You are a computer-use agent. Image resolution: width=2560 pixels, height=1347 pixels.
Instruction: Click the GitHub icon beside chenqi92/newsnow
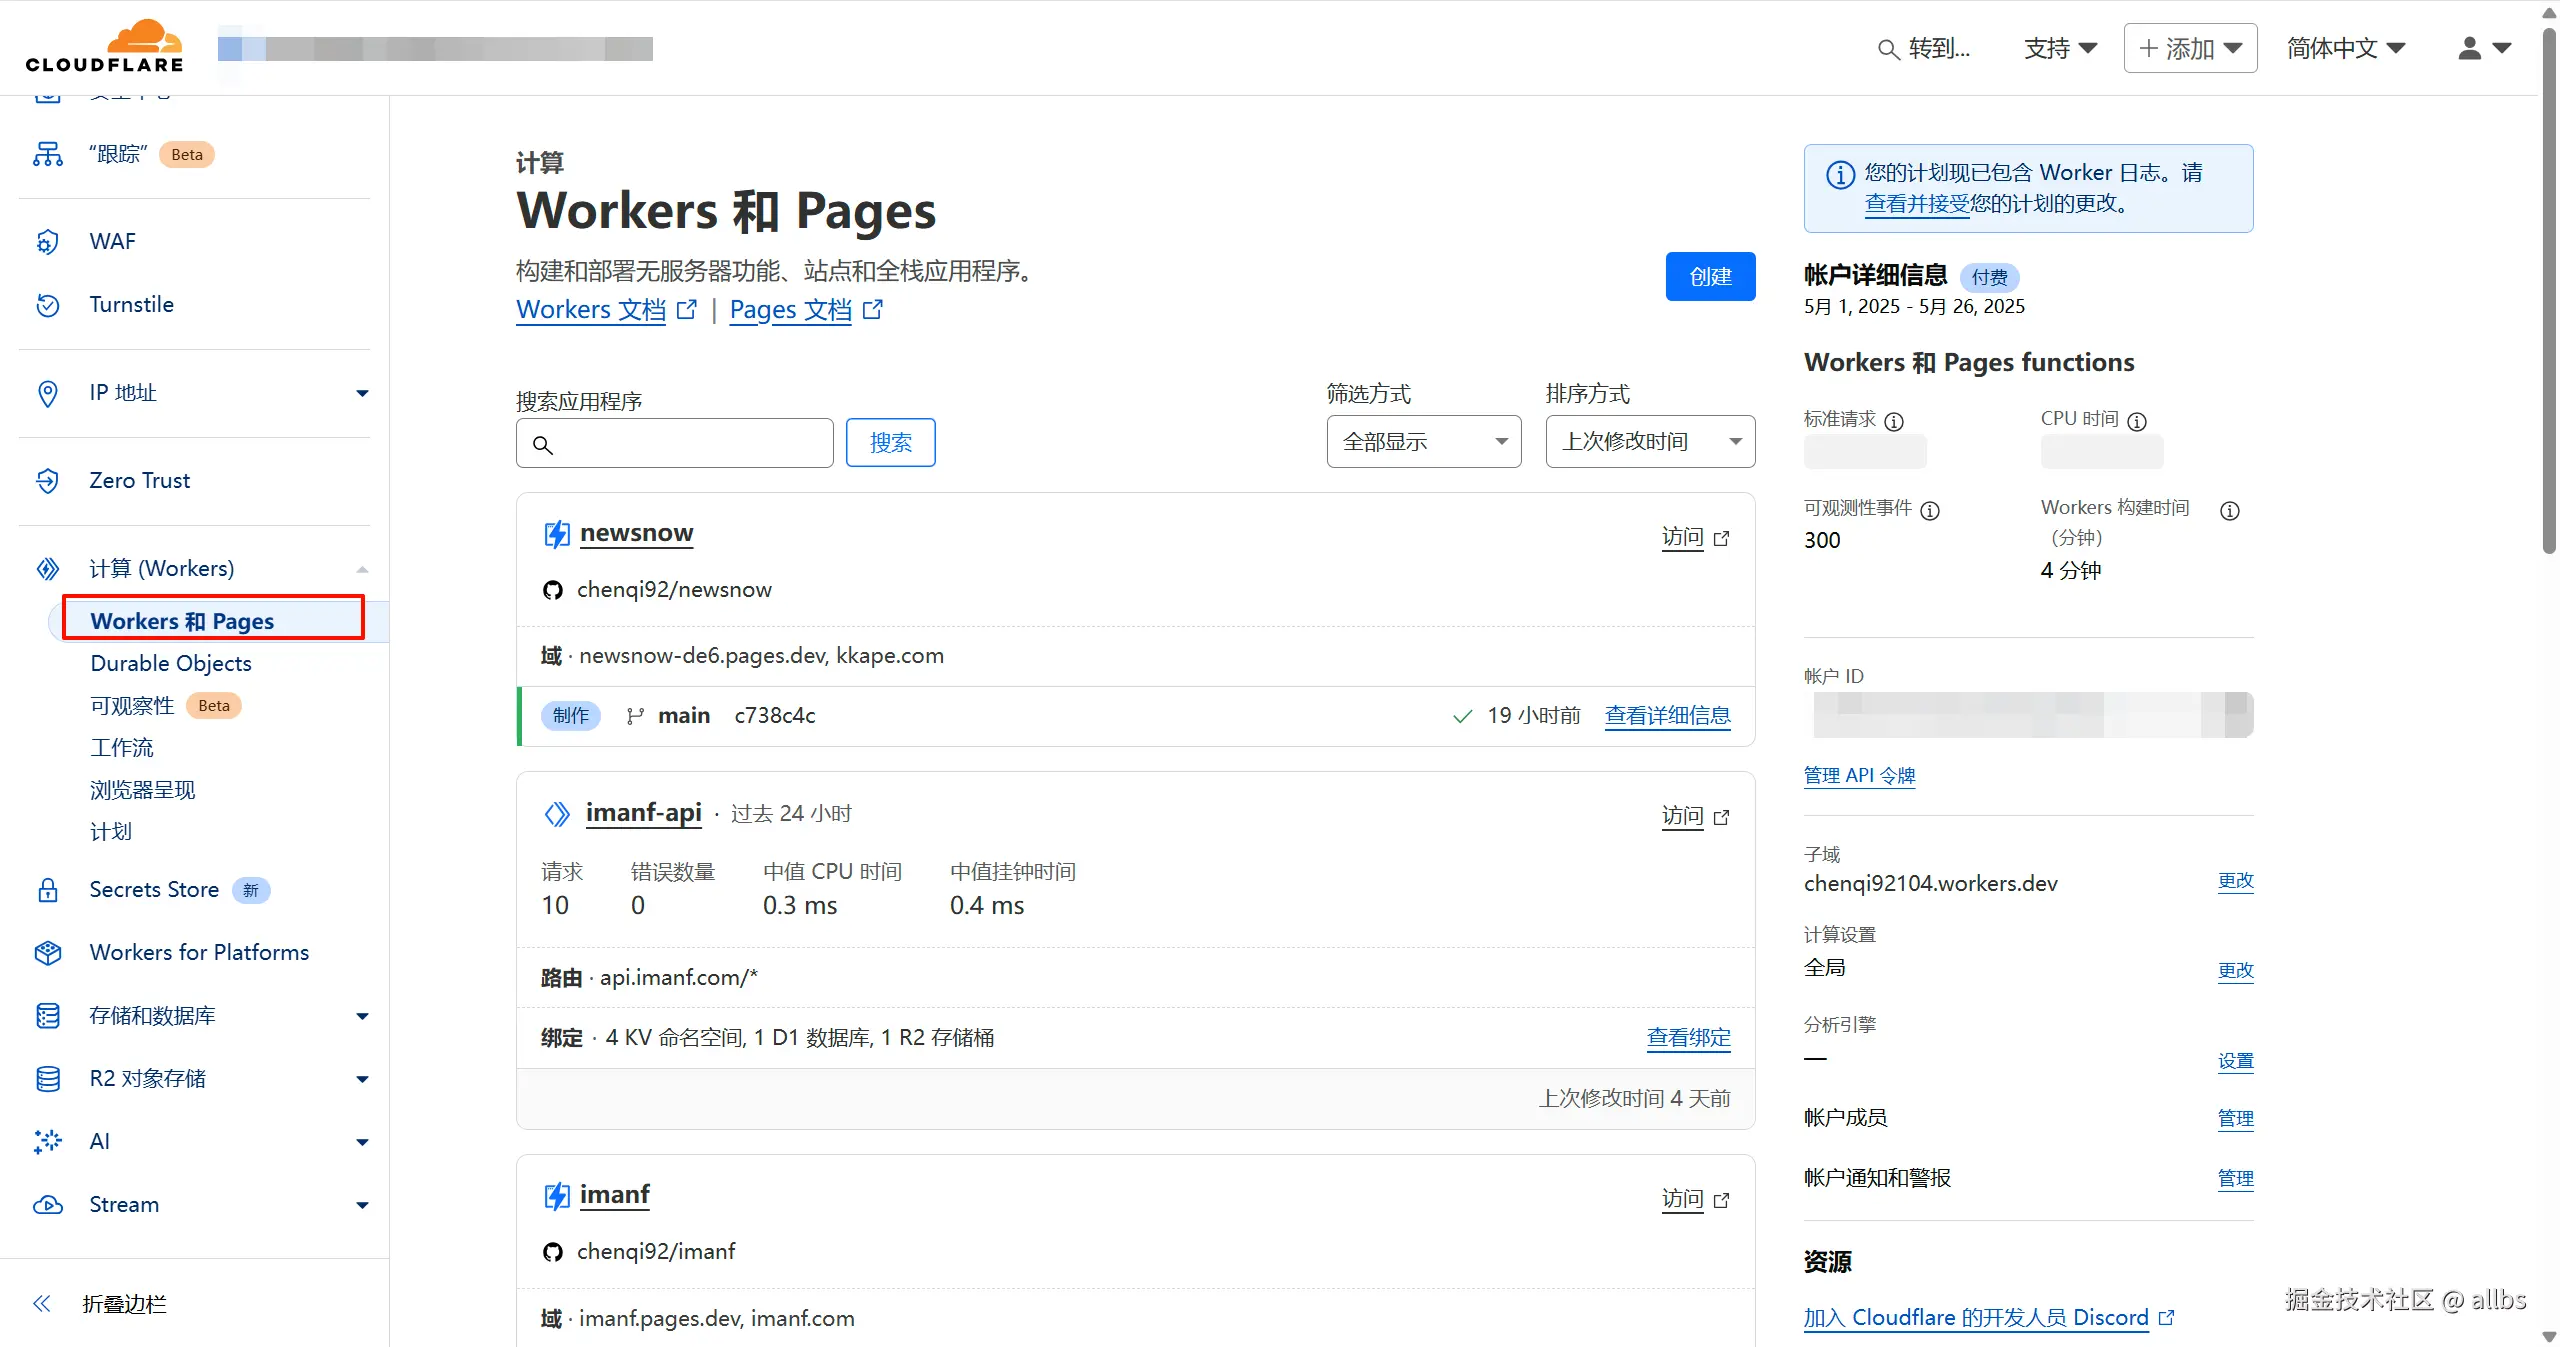tap(554, 590)
